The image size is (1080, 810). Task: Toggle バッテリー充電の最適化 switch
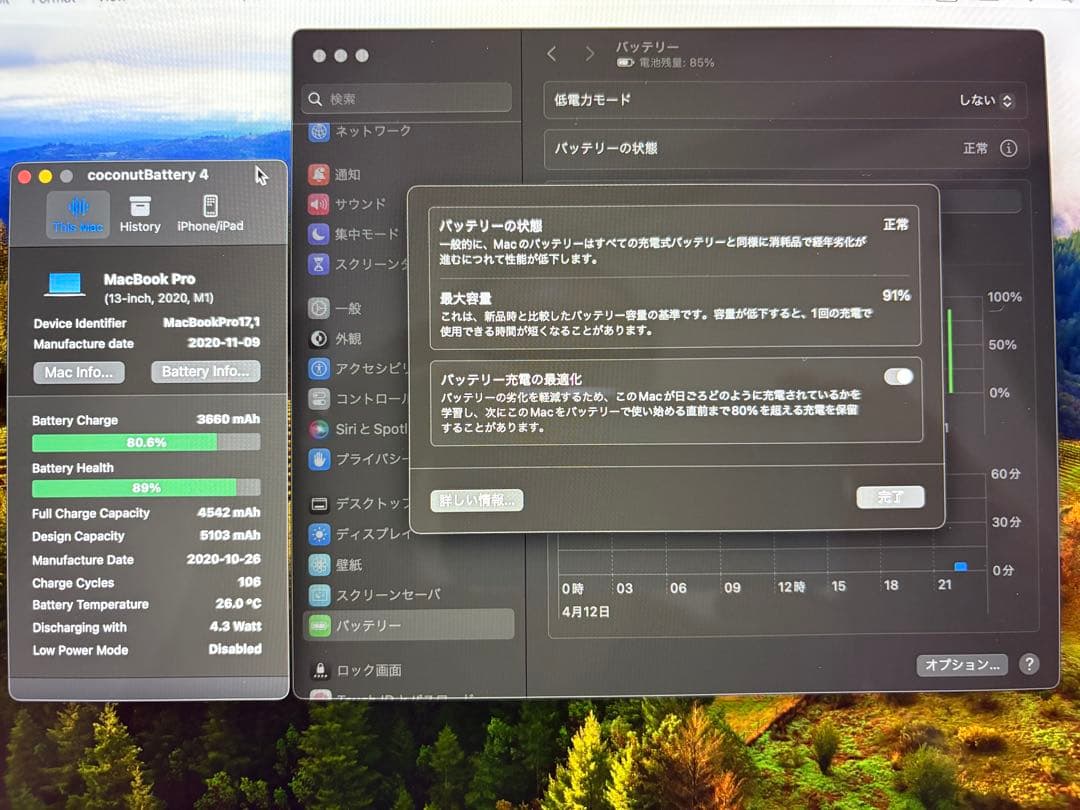pyautogui.click(x=898, y=376)
